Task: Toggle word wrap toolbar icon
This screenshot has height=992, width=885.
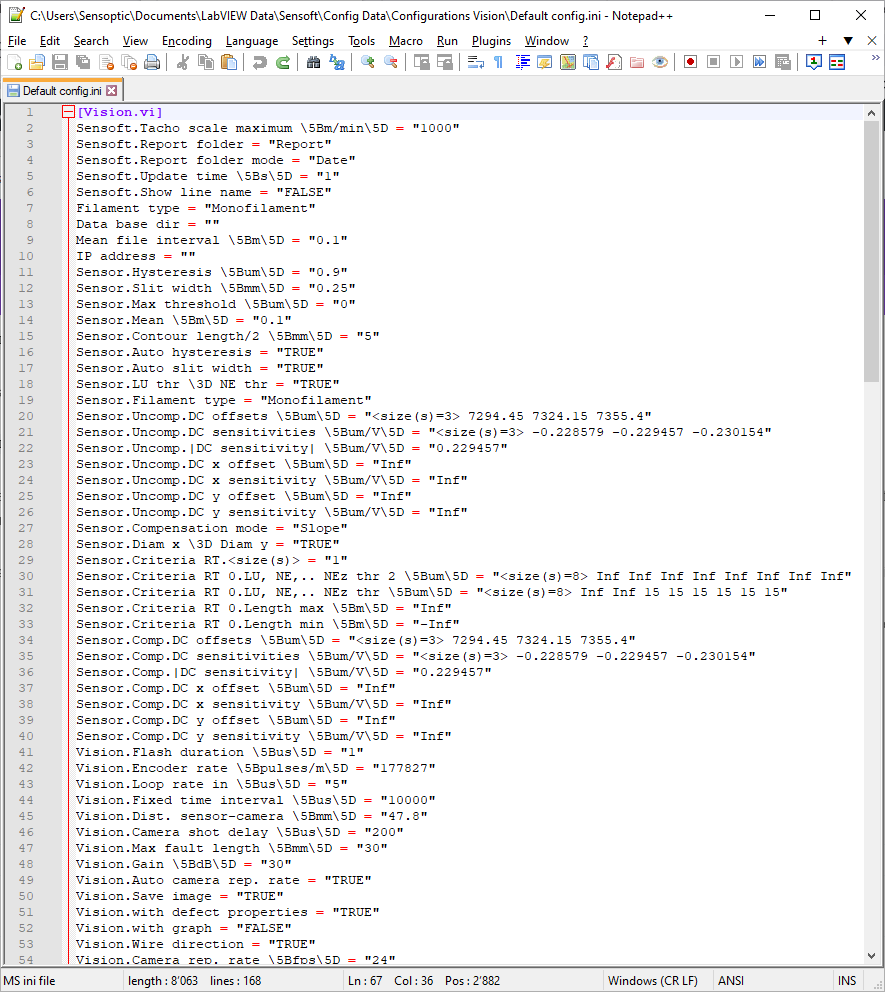Action: pos(475,62)
